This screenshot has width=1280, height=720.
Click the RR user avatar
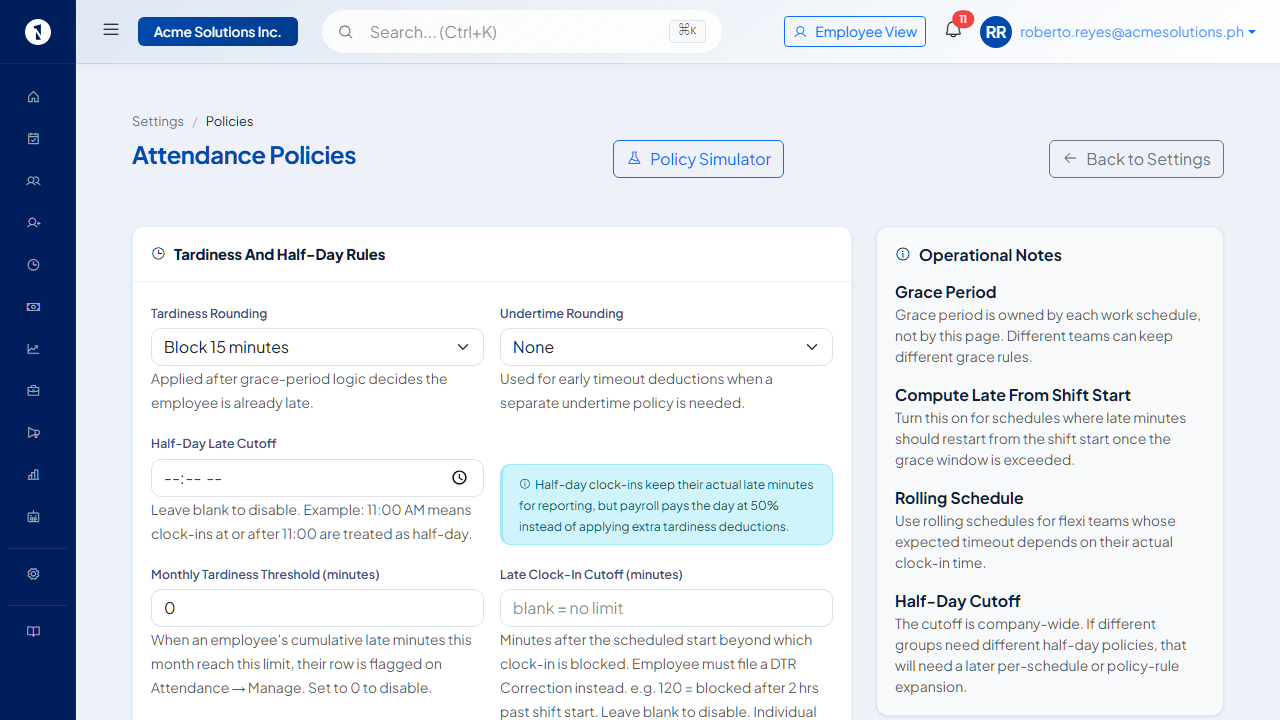996,32
